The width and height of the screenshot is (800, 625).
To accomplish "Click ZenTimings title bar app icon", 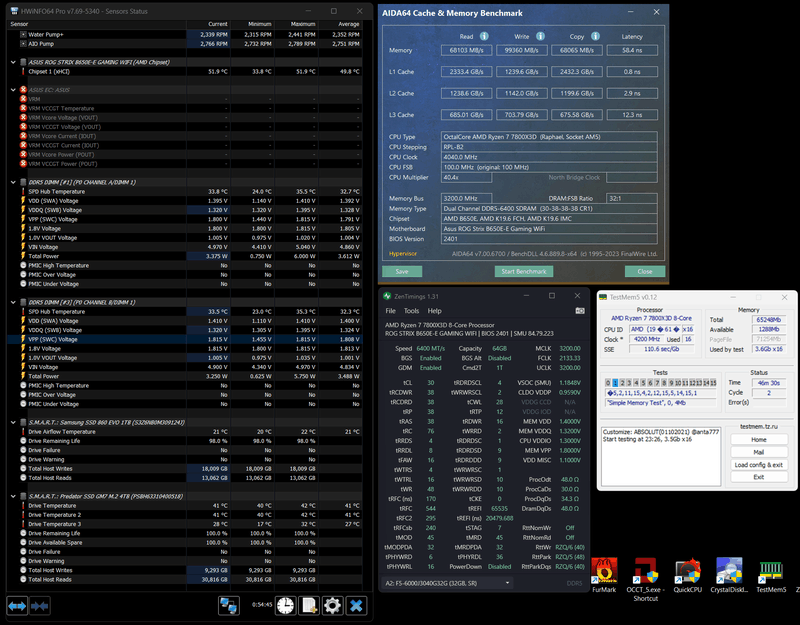I will click(387, 296).
